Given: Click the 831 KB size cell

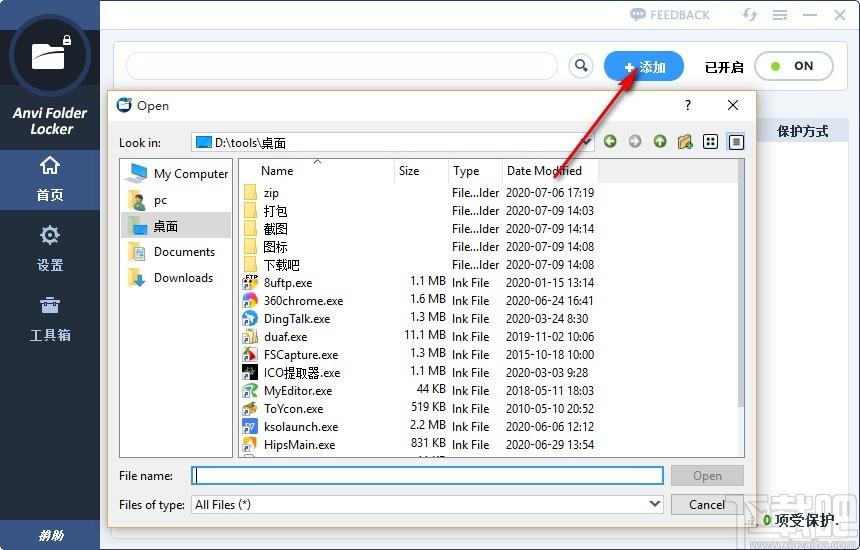Looking at the screenshot, I should pyautogui.click(x=428, y=443).
